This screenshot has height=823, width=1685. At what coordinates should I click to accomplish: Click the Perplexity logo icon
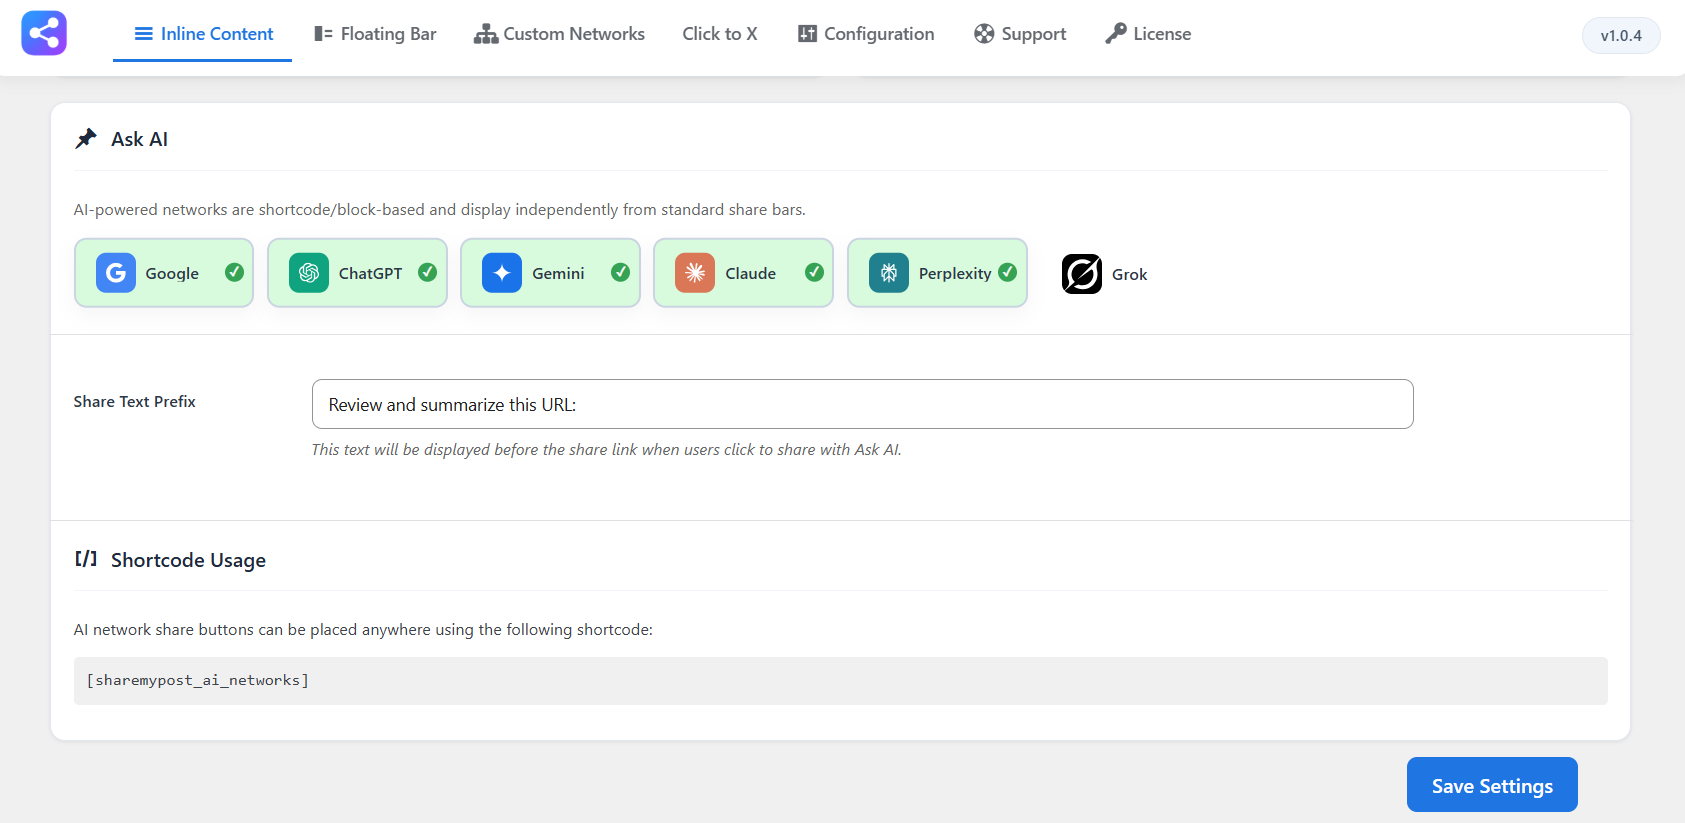point(889,273)
